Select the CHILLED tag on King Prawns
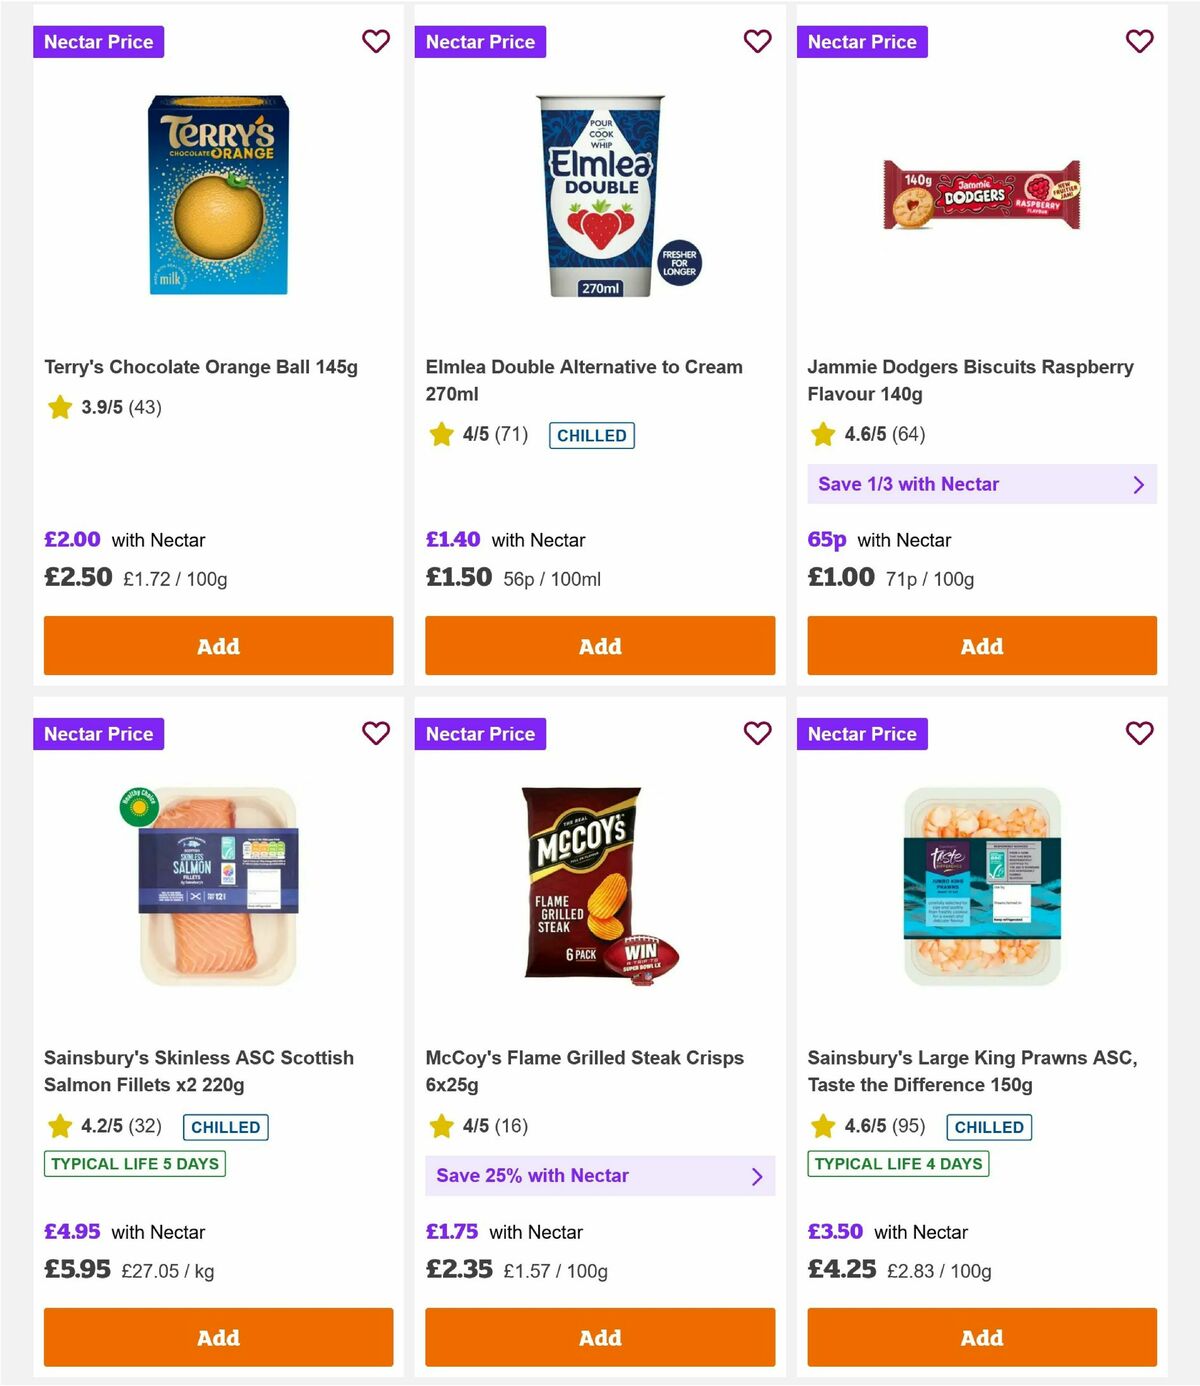Viewport: 1200px width, 1386px height. tap(989, 1127)
